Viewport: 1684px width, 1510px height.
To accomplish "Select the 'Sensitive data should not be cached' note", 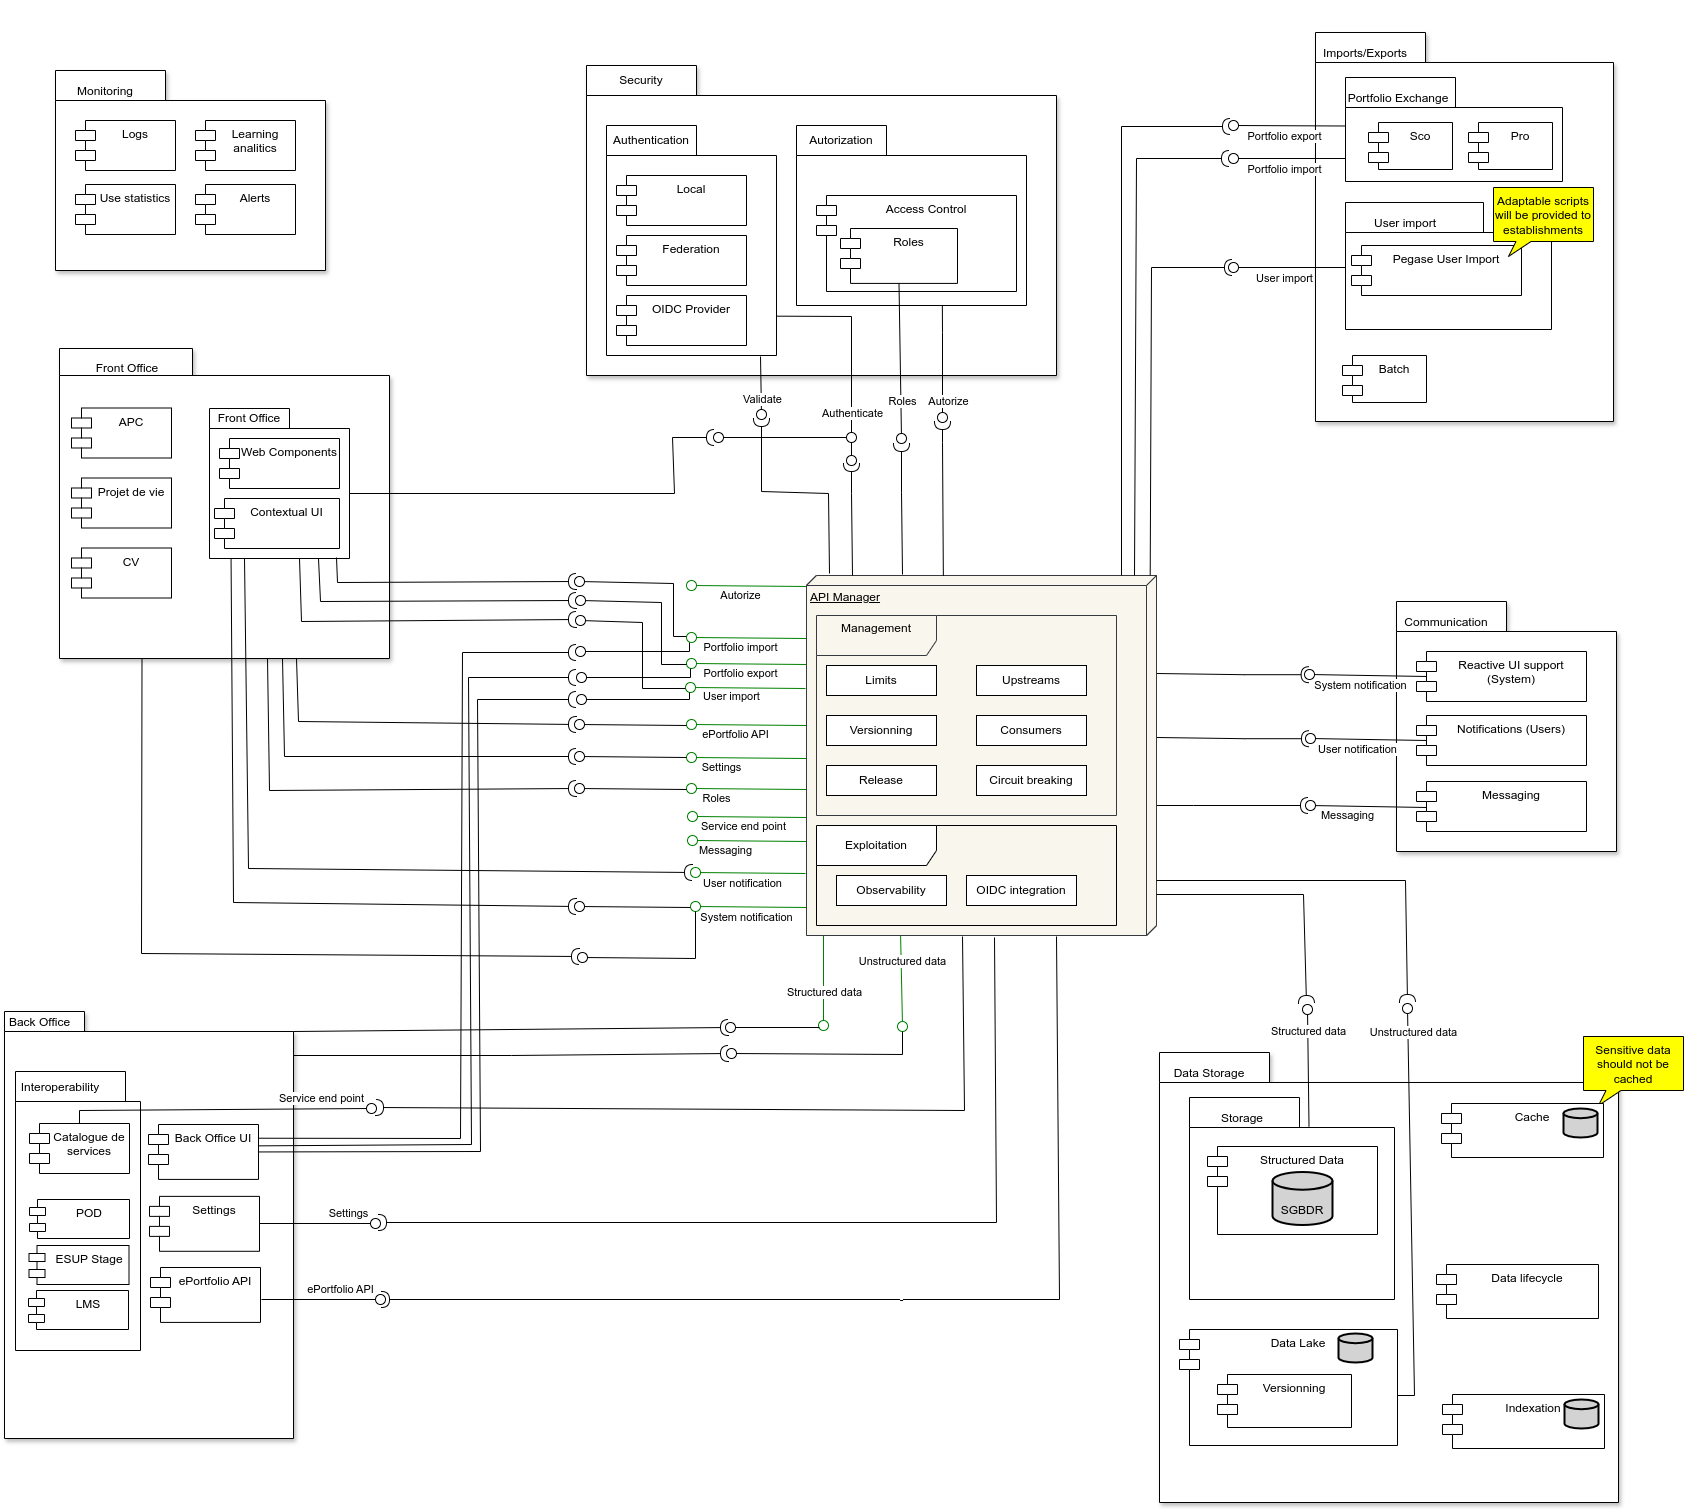I will 1633,1064.
